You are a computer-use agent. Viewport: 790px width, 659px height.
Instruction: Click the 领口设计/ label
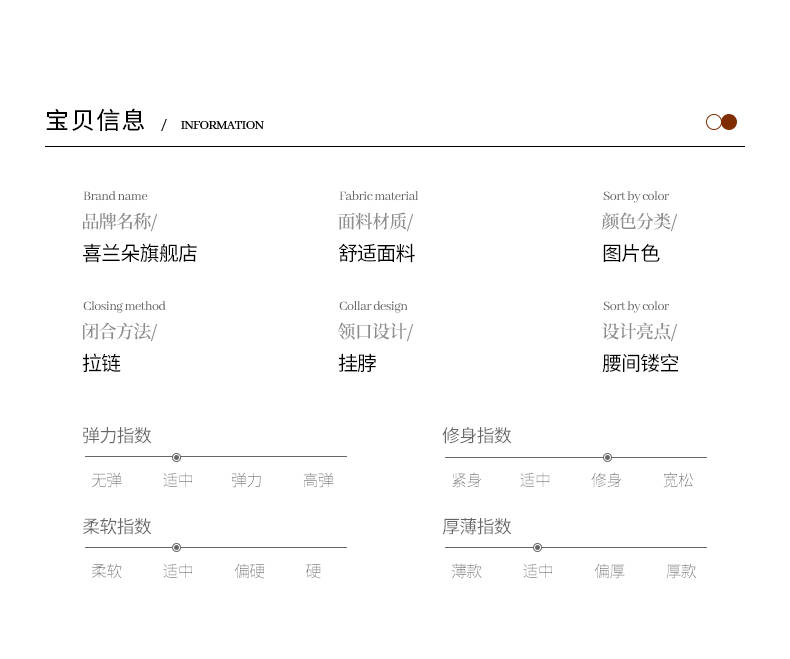tap(375, 332)
